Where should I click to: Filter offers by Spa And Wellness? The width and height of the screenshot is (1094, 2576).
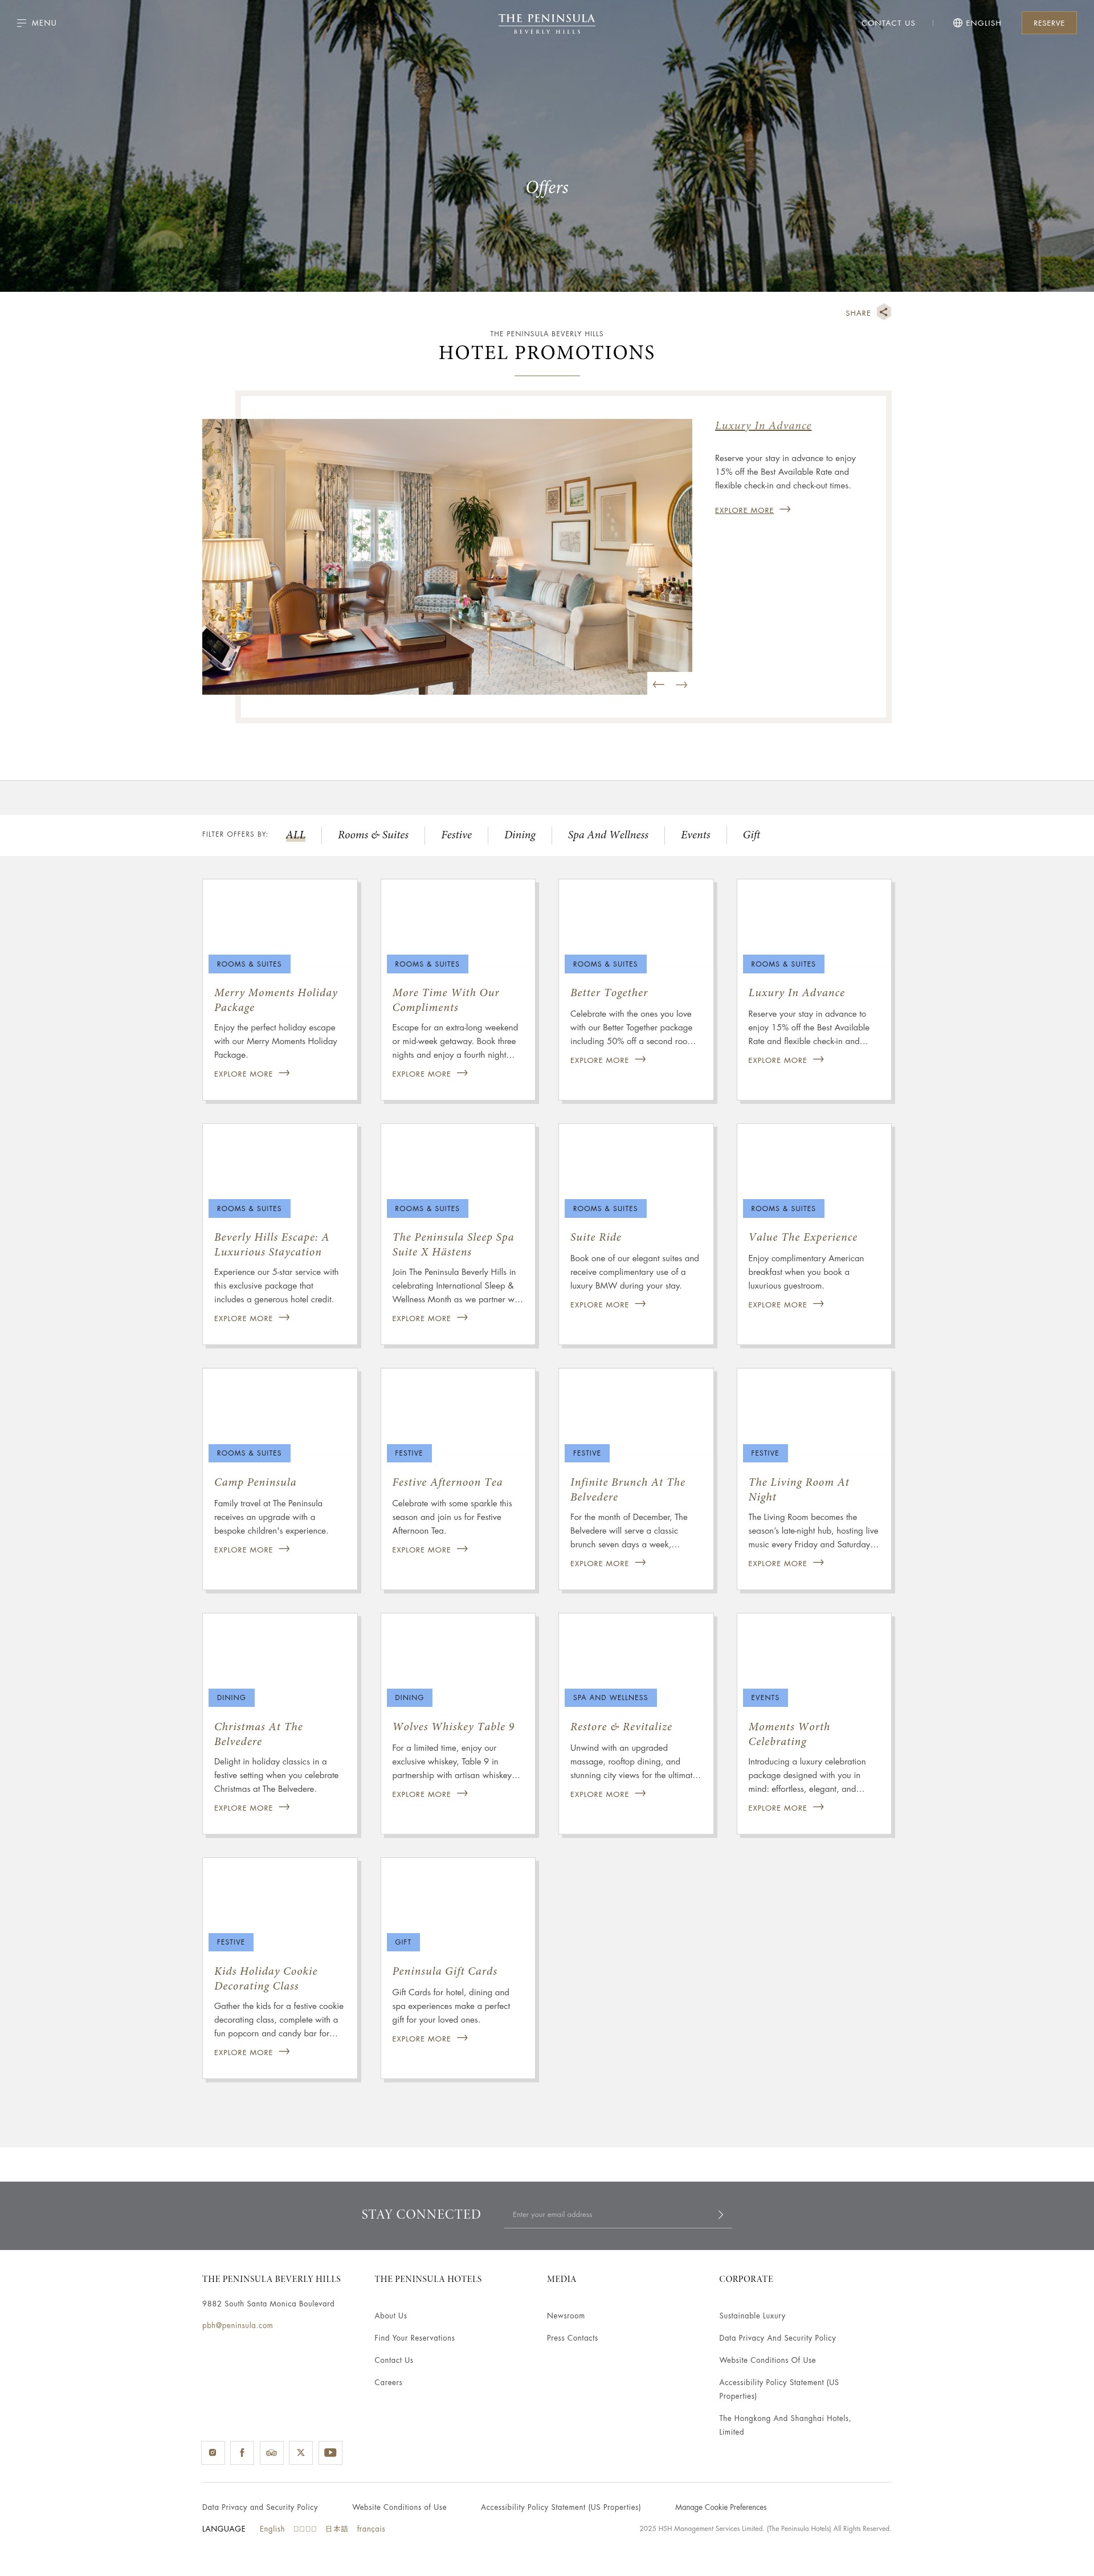(608, 835)
